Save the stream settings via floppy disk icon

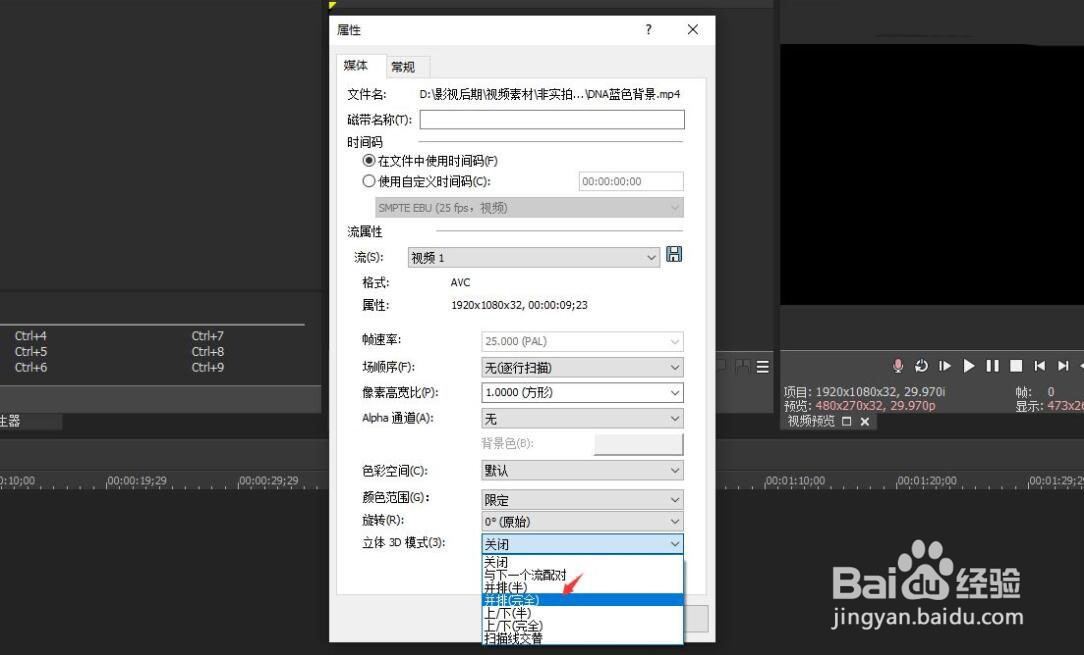(673, 255)
